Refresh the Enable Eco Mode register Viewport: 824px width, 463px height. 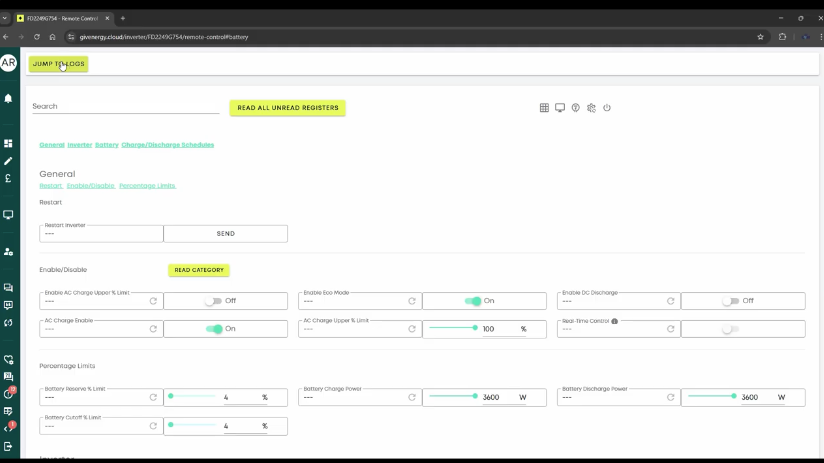pos(412,301)
